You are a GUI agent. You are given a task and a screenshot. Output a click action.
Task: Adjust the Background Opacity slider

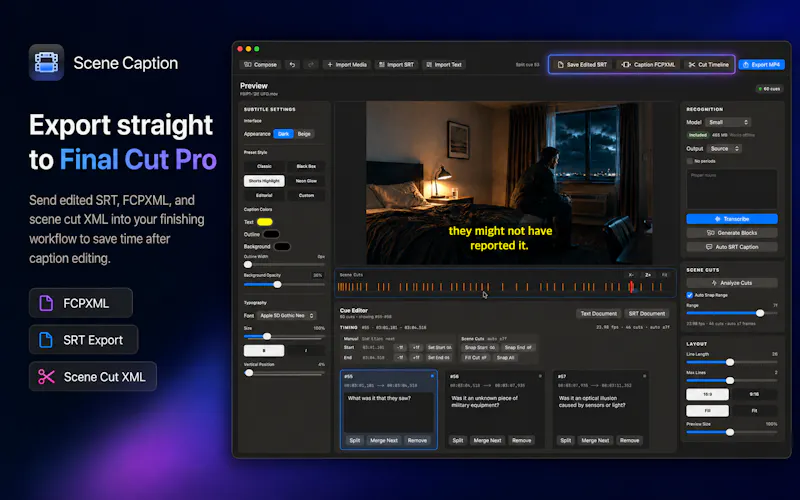[x=284, y=284]
